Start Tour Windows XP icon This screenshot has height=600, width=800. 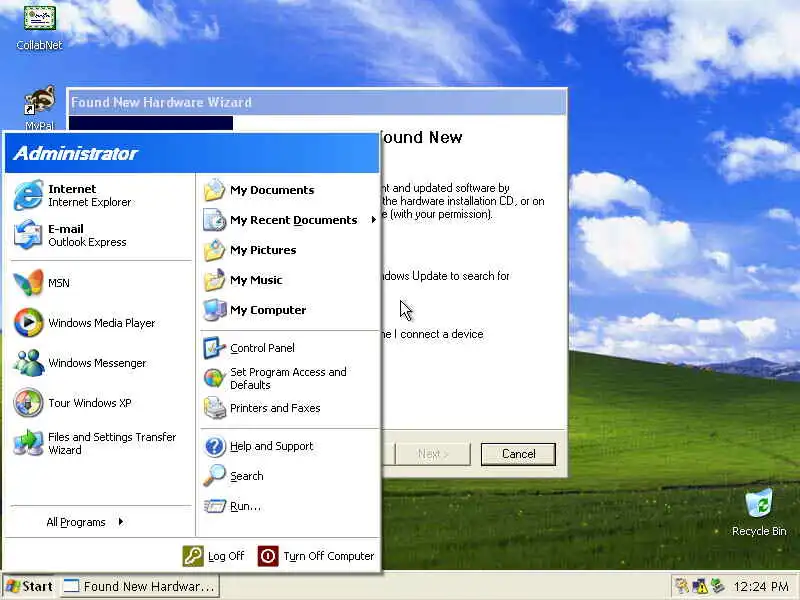pos(28,403)
